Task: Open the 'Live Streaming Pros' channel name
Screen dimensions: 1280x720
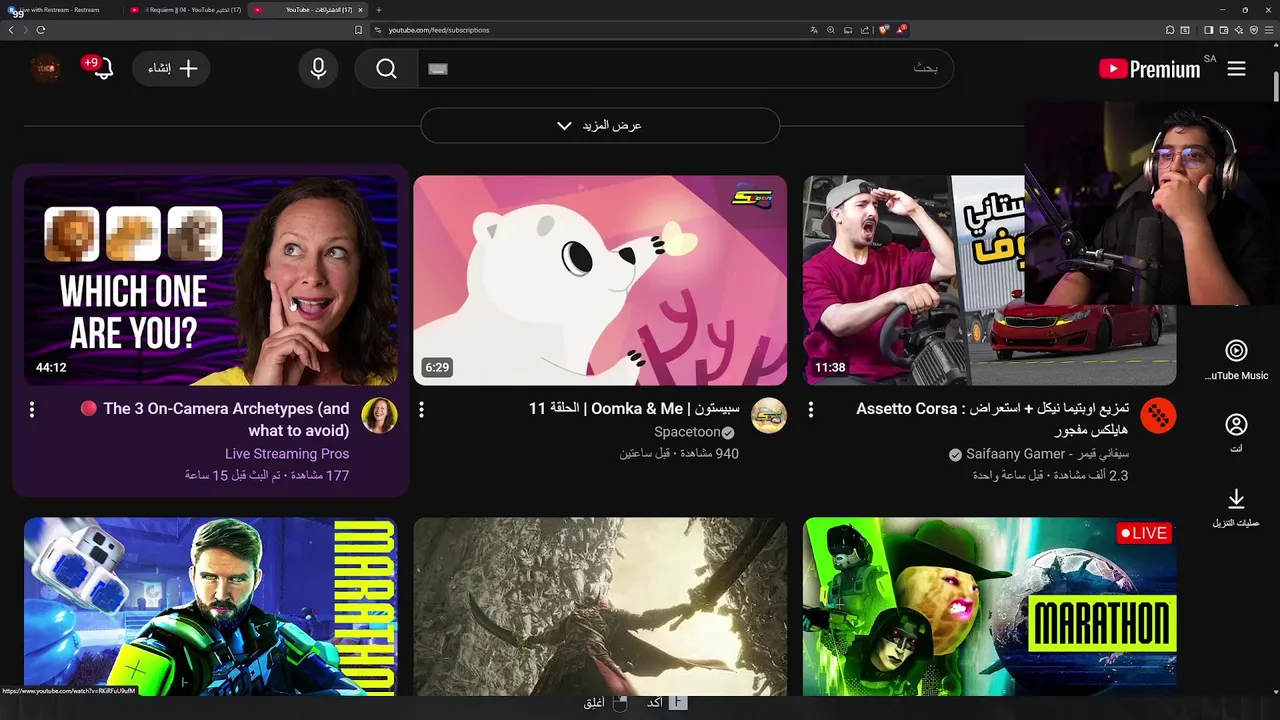Action: (287, 454)
